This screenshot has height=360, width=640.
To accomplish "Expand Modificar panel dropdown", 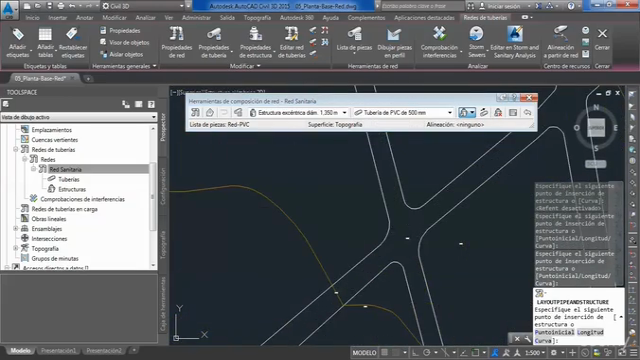I will click(245, 66).
